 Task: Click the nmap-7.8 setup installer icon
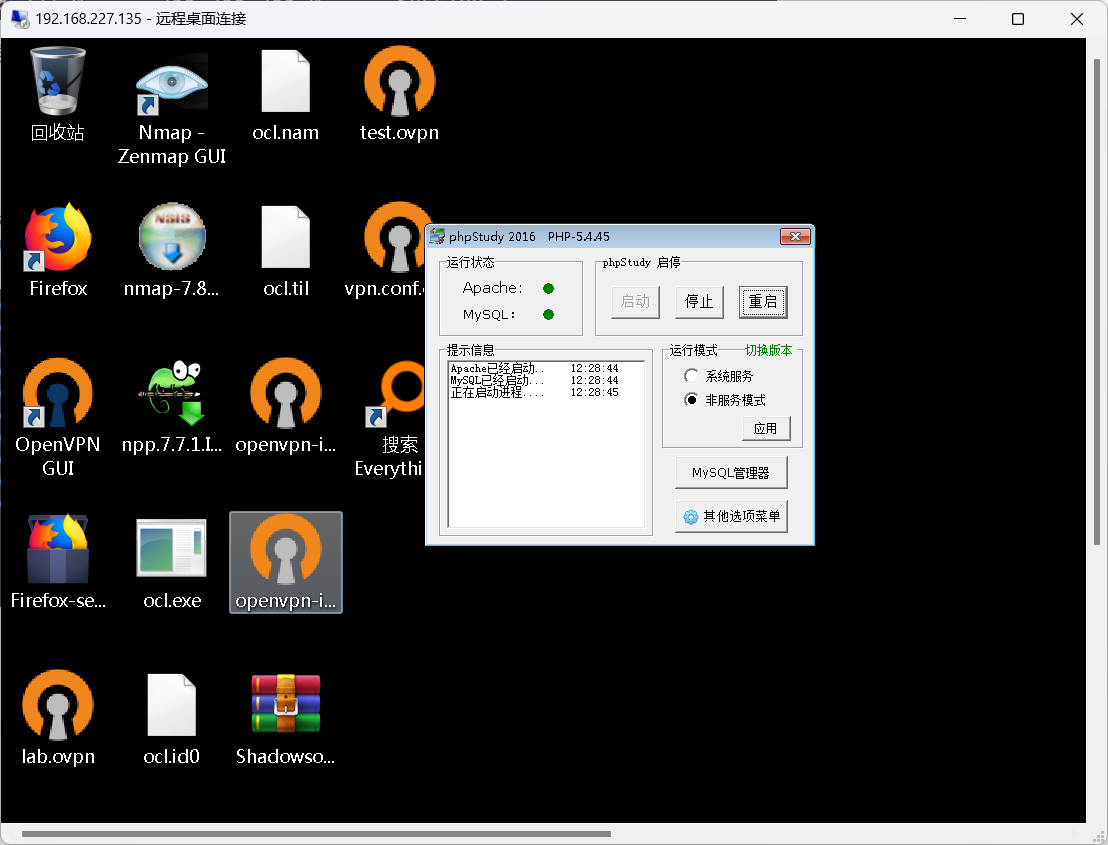pos(172,238)
